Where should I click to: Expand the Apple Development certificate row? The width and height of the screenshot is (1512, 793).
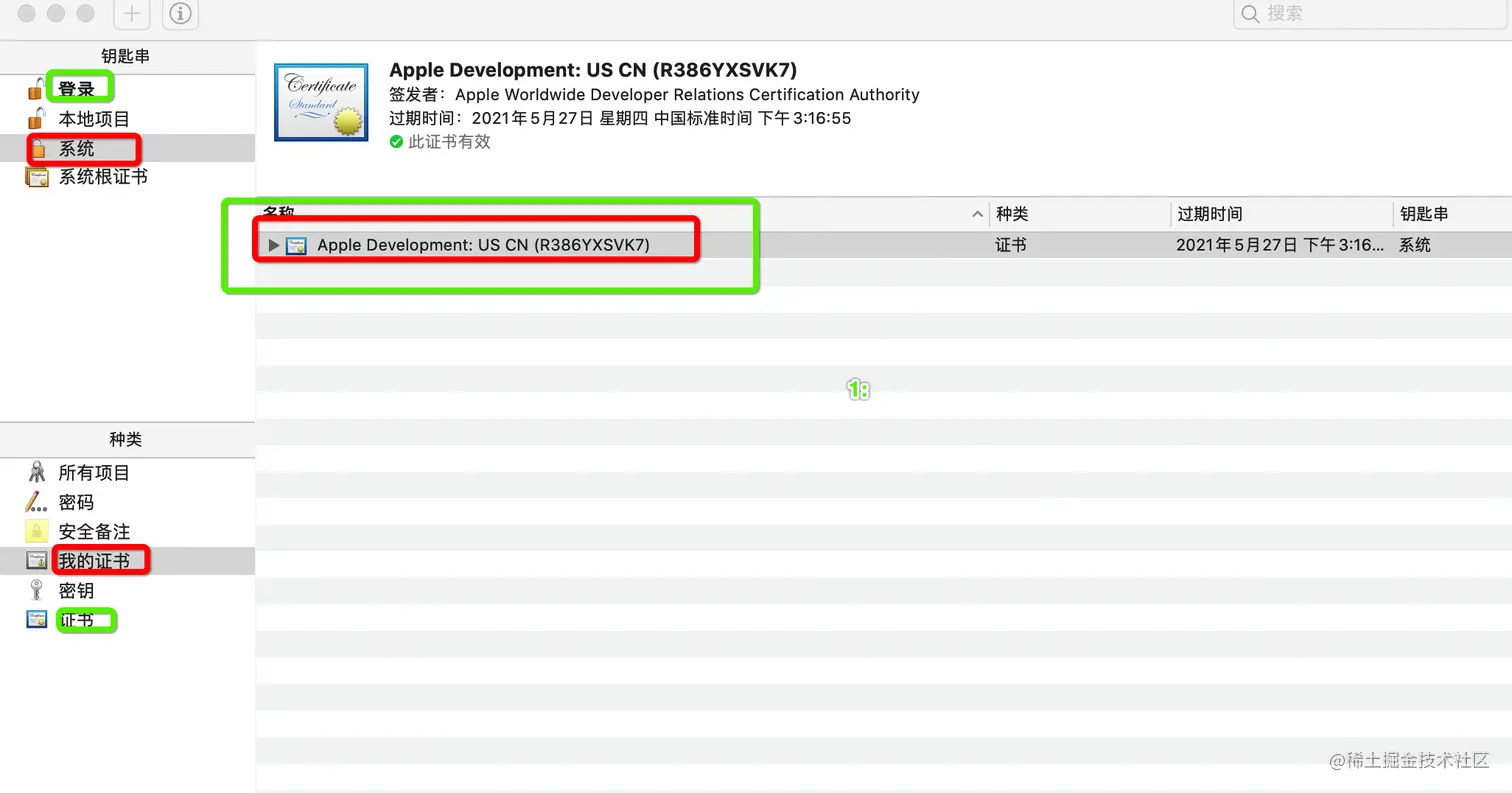coord(273,245)
